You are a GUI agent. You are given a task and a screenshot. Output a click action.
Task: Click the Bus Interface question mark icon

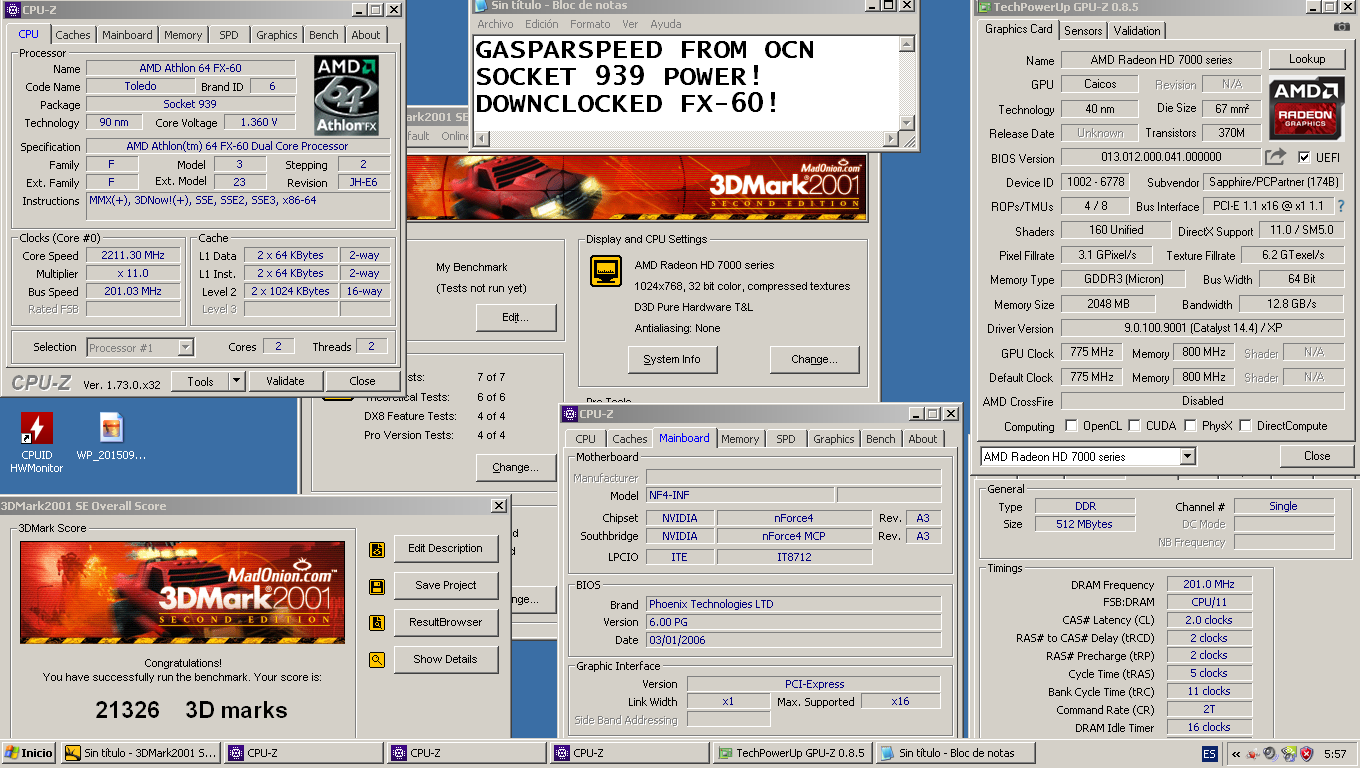pos(1341,206)
